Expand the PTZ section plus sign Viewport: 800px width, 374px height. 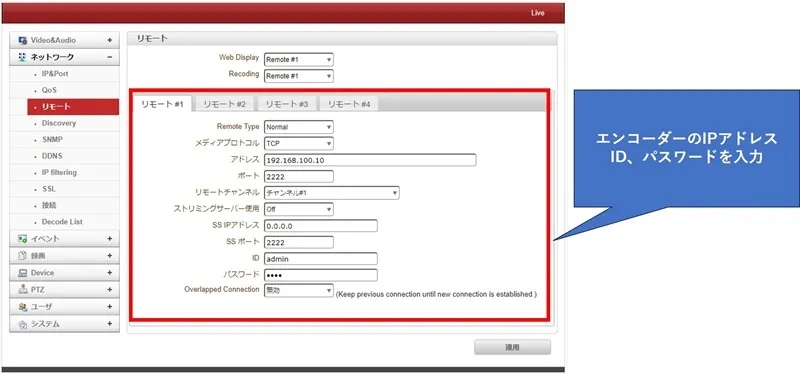(110, 290)
